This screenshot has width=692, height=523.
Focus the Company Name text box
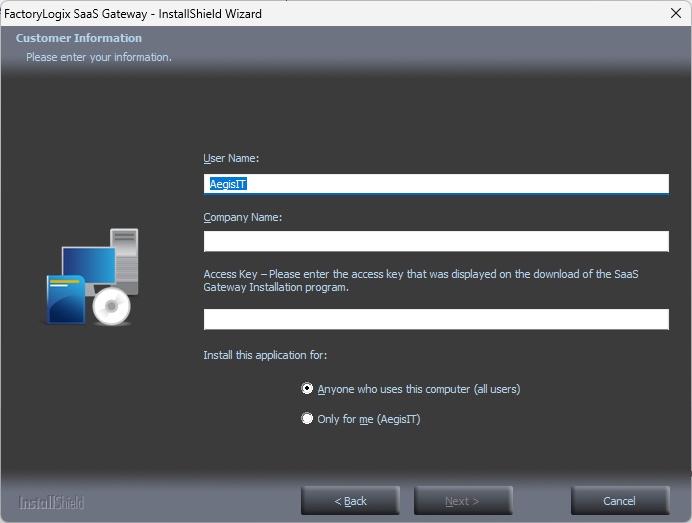click(x=436, y=241)
